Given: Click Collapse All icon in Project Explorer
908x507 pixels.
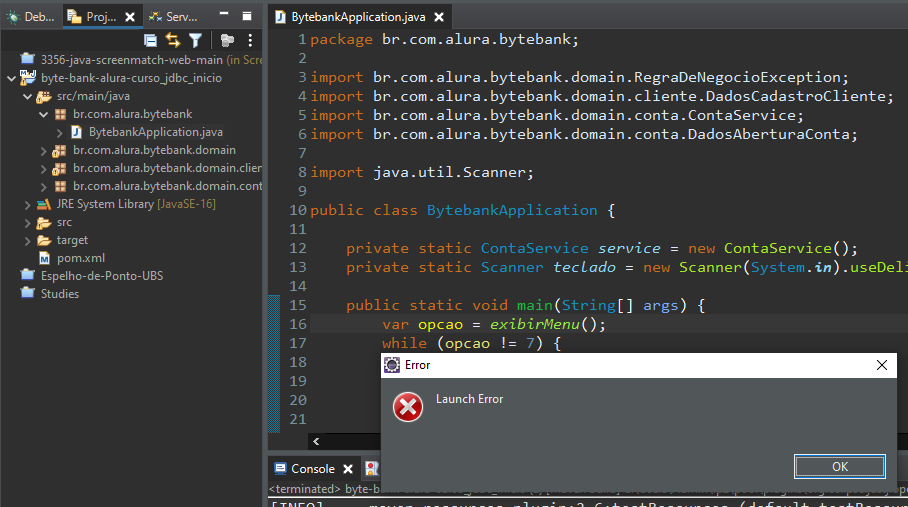Looking at the screenshot, I should (x=151, y=41).
